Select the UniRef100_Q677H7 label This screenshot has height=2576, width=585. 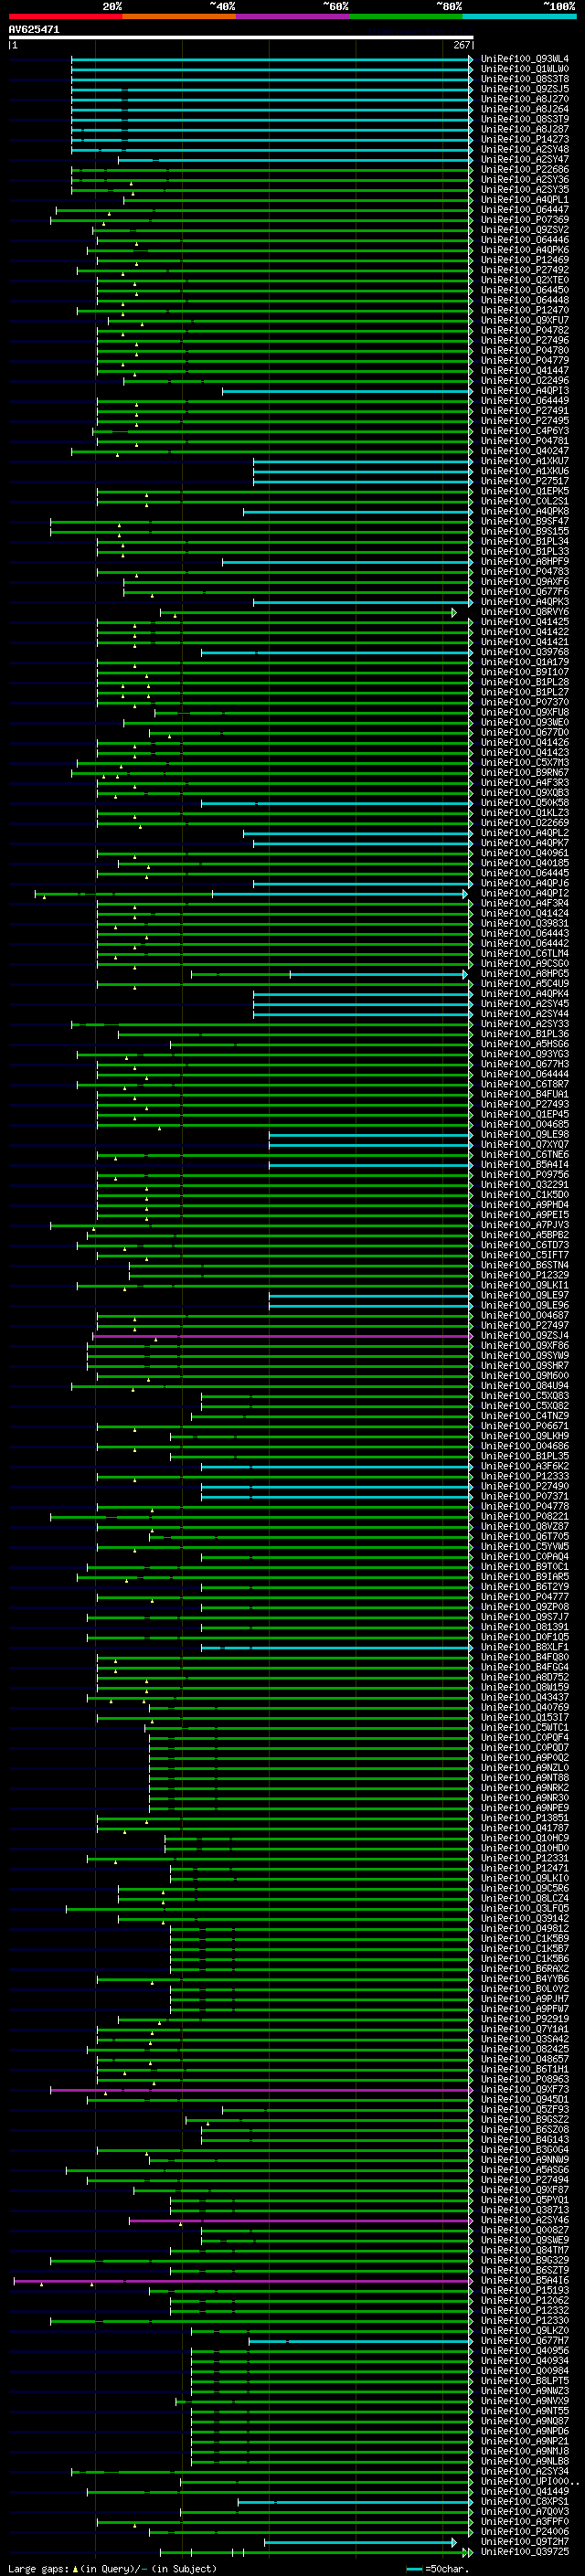pyautogui.click(x=525, y=2340)
